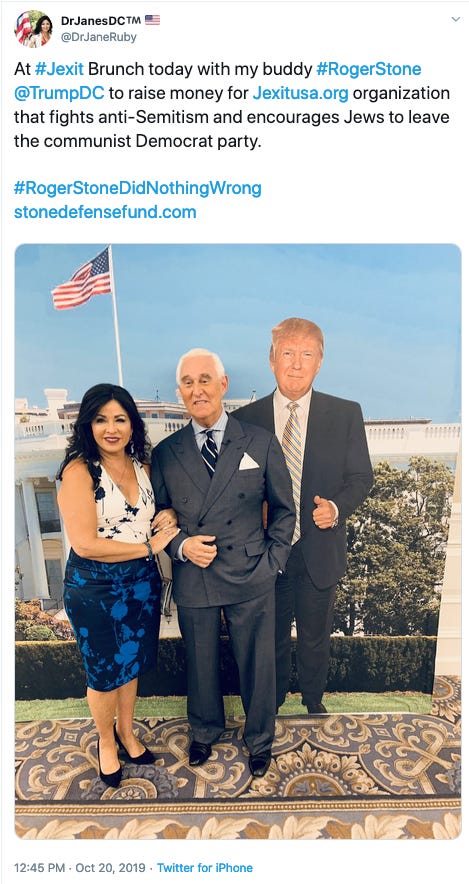Click the waving American flag in photo
This screenshot has height=884, width=469.
pyautogui.click(x=82, y=279)
